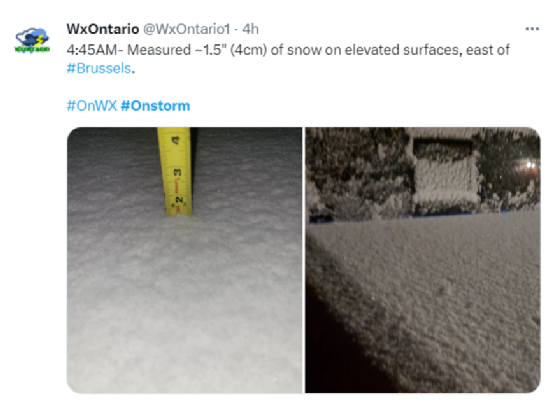Open the tweet's three-dot more options menu
This screenshot has height=409, width=553.
532,29
